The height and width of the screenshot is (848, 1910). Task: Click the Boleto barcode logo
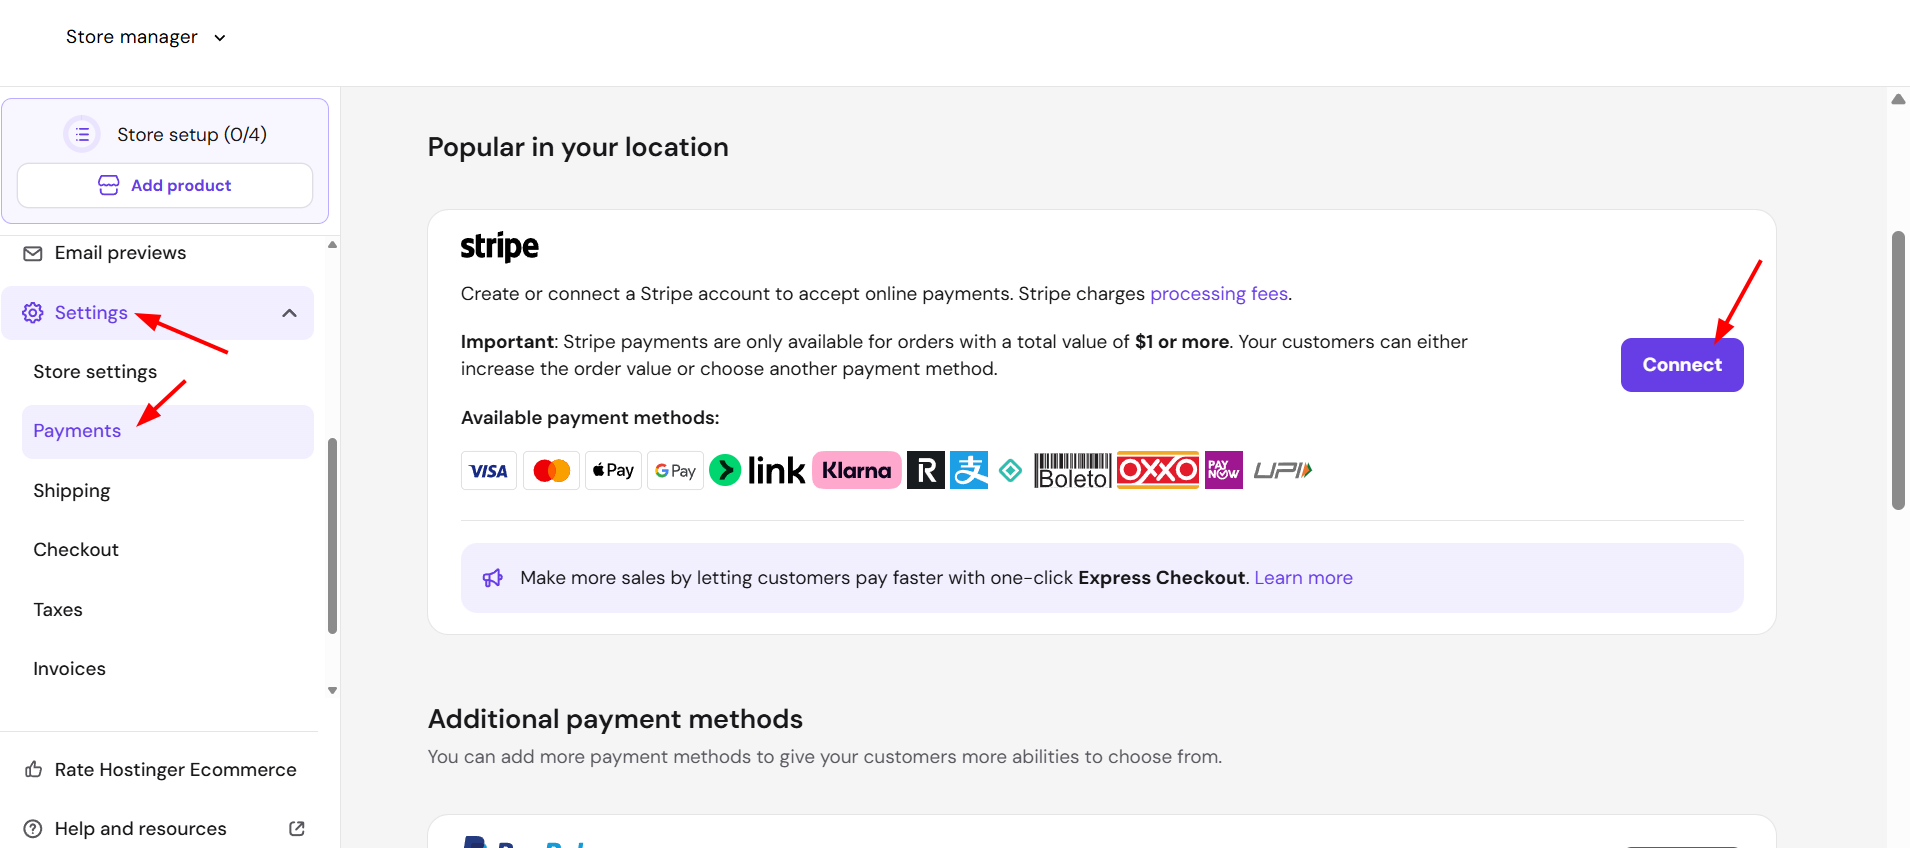1073,471
